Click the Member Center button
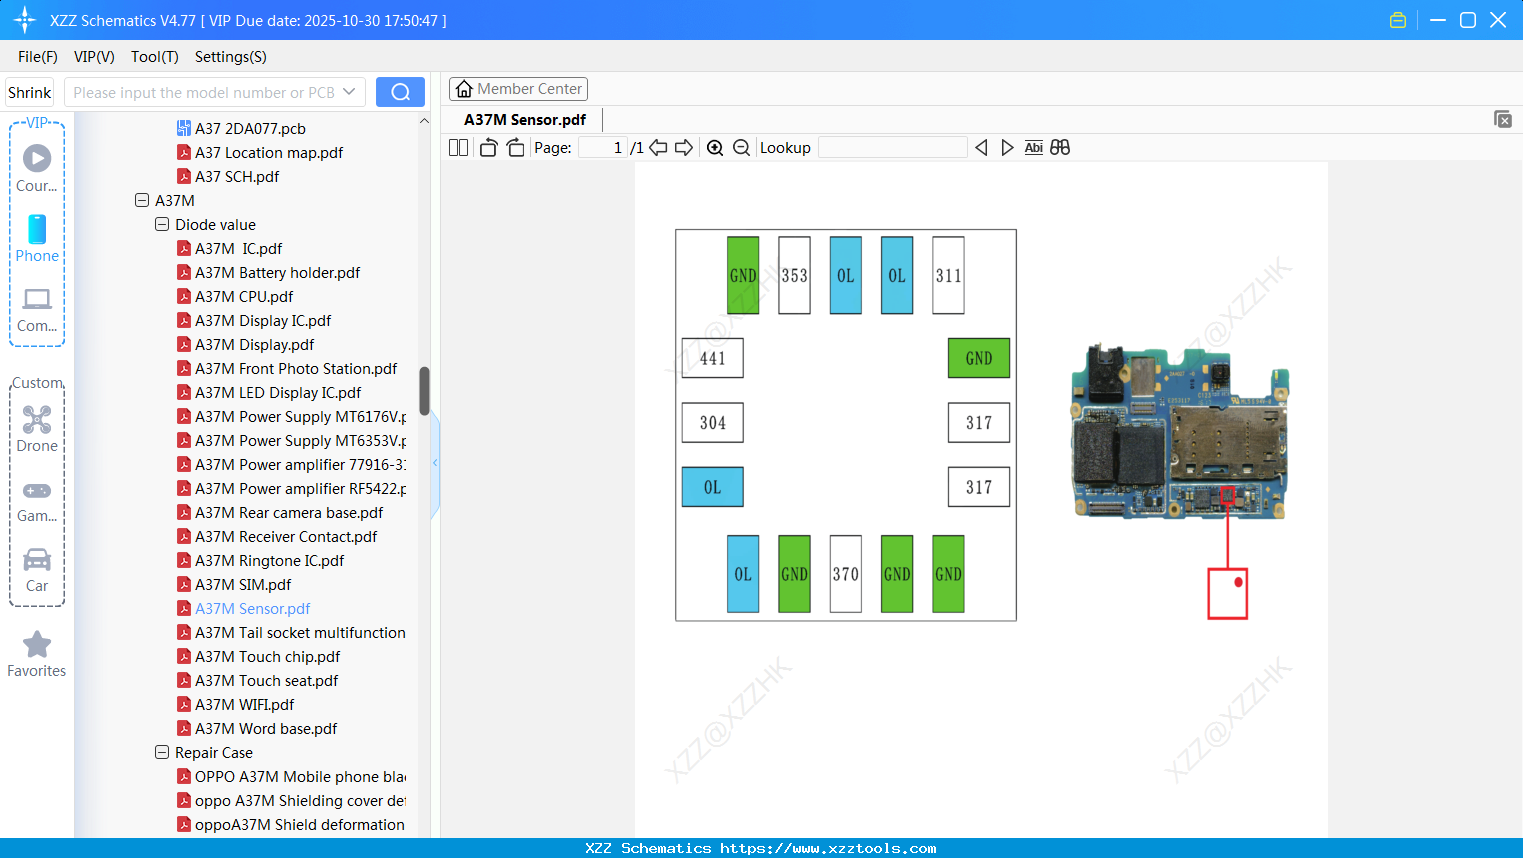 click(x=518, y=89)
